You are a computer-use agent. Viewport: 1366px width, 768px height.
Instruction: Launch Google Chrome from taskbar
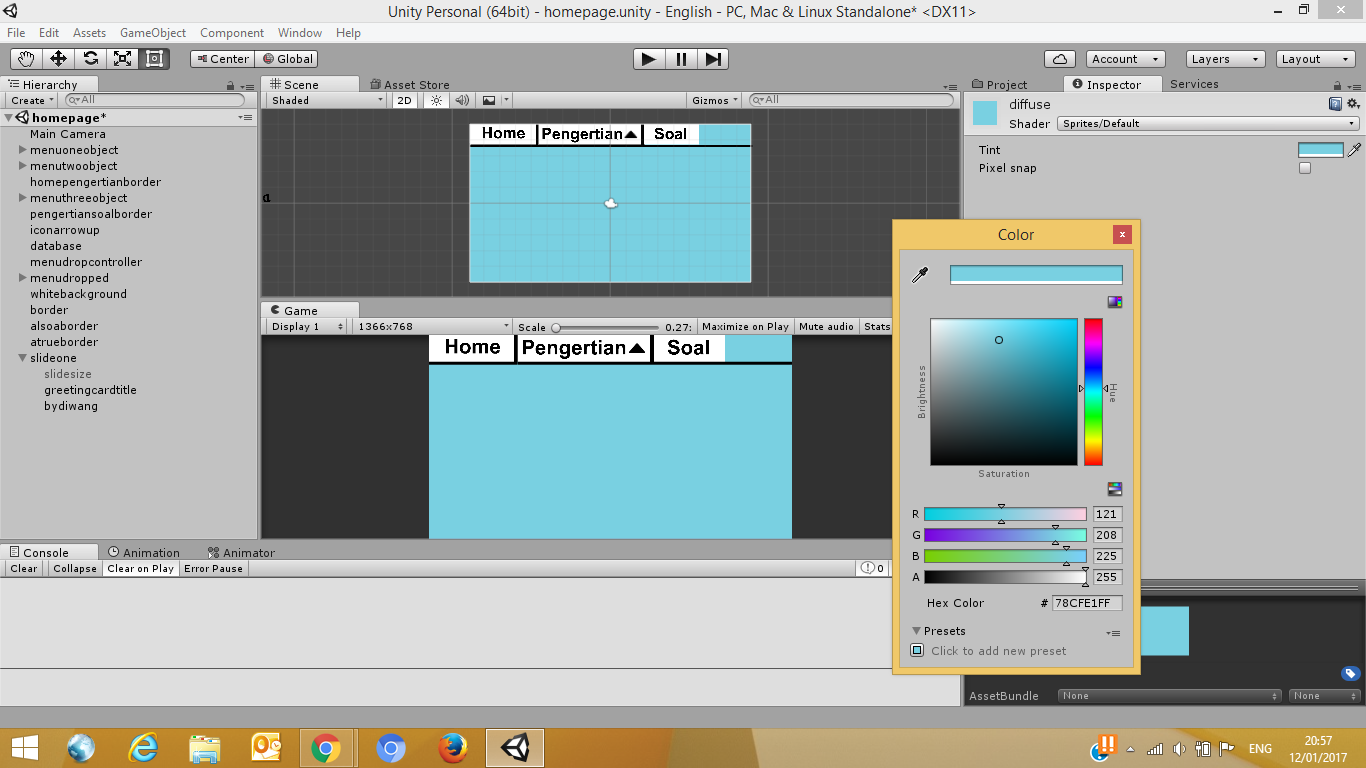(x=325, y=748)
